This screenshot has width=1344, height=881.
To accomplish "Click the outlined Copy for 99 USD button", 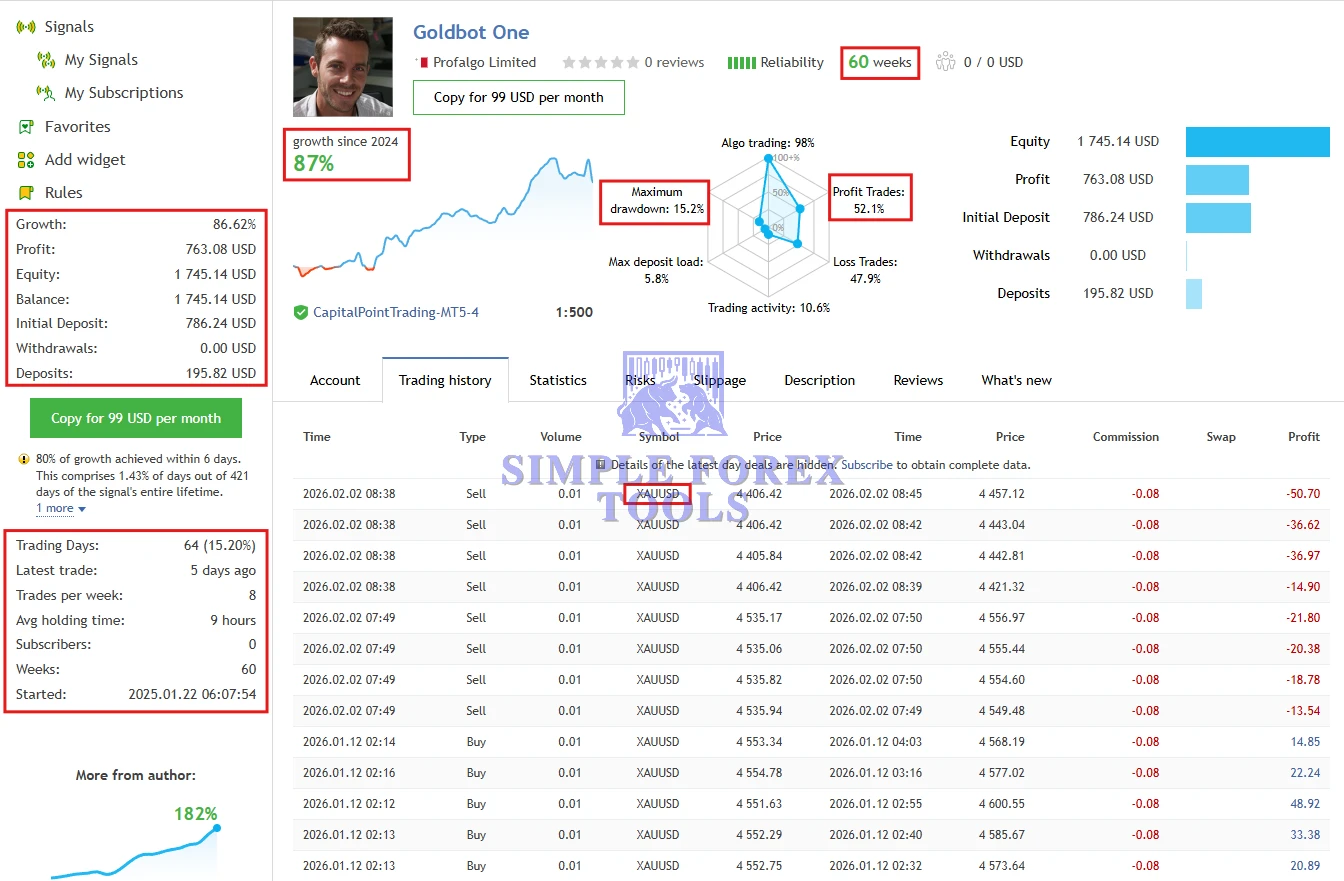I will [x=518, y=97].
